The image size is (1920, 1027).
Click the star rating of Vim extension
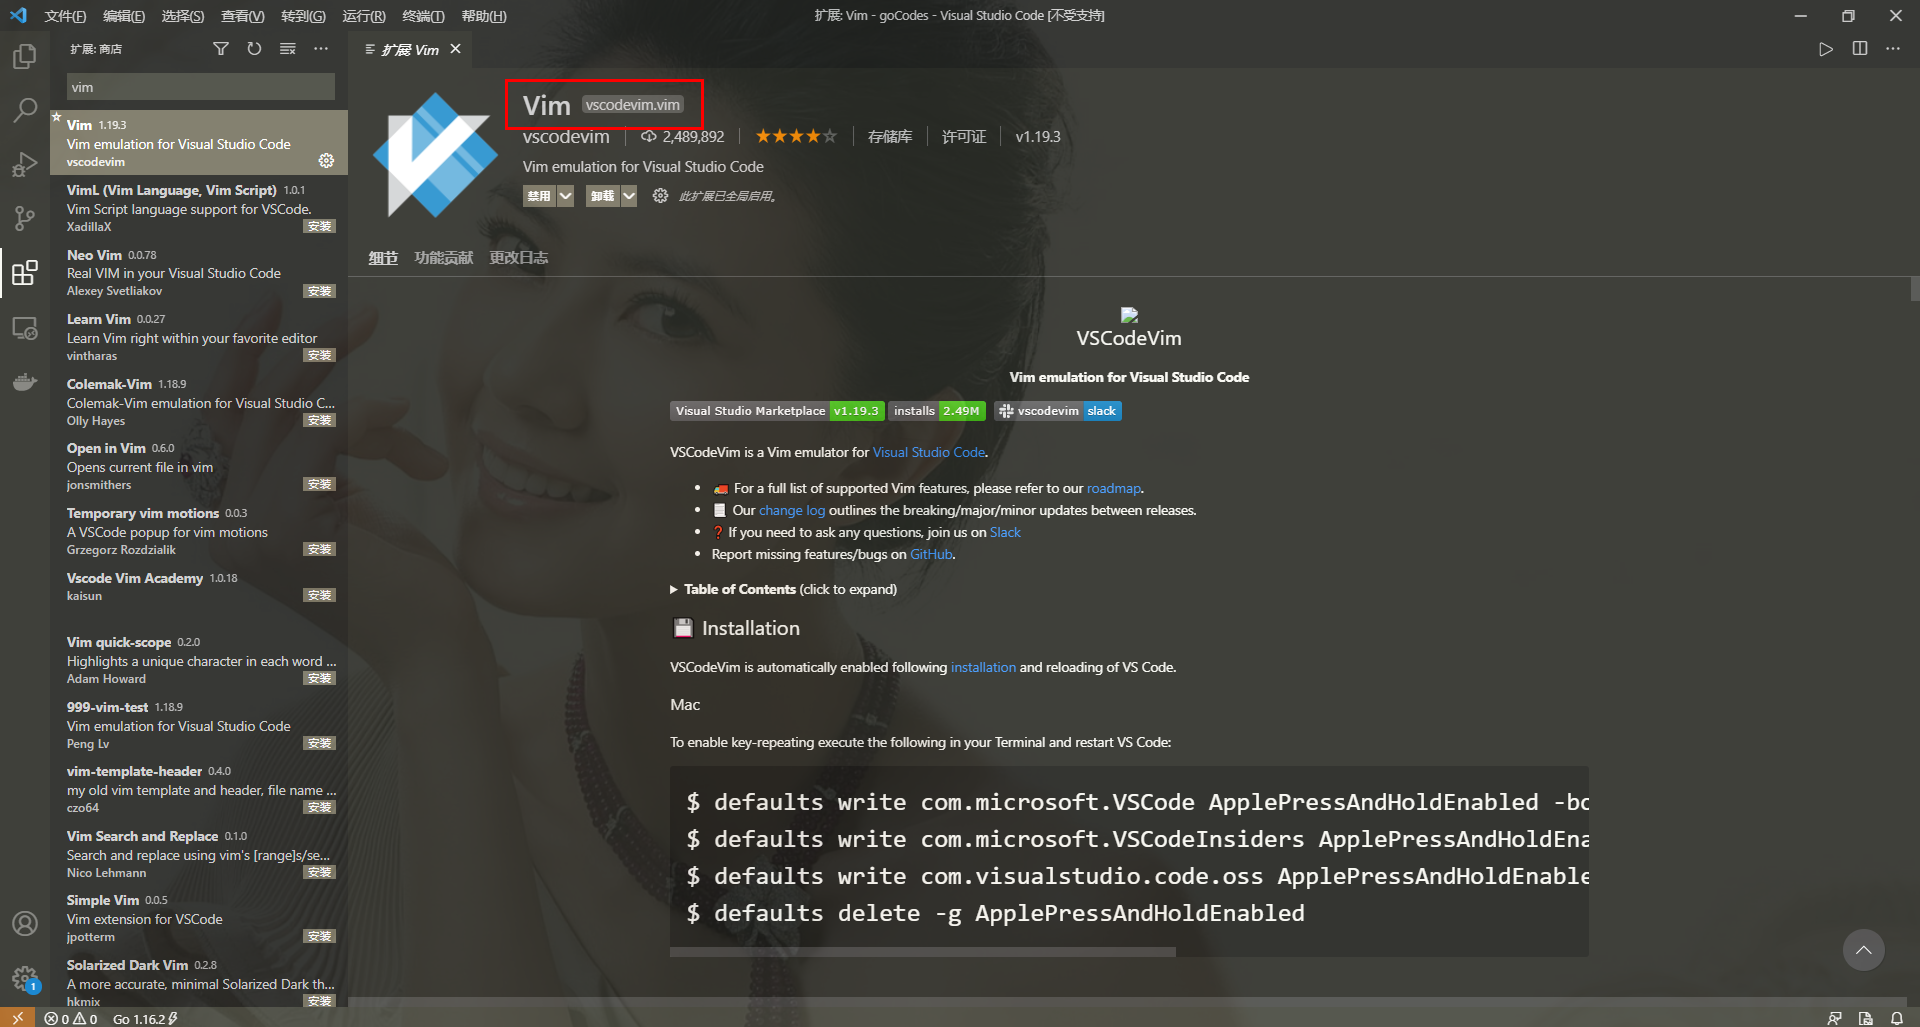click(x=796, y=137)
